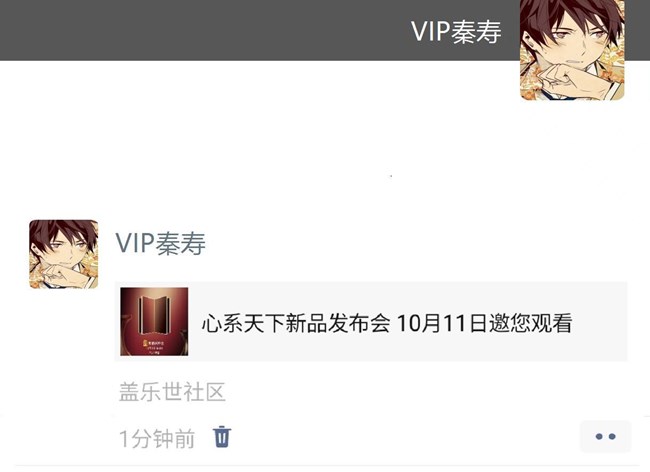Click the tiny dot in the blank white area
650x472 pixels.
(x=391, y=176)
